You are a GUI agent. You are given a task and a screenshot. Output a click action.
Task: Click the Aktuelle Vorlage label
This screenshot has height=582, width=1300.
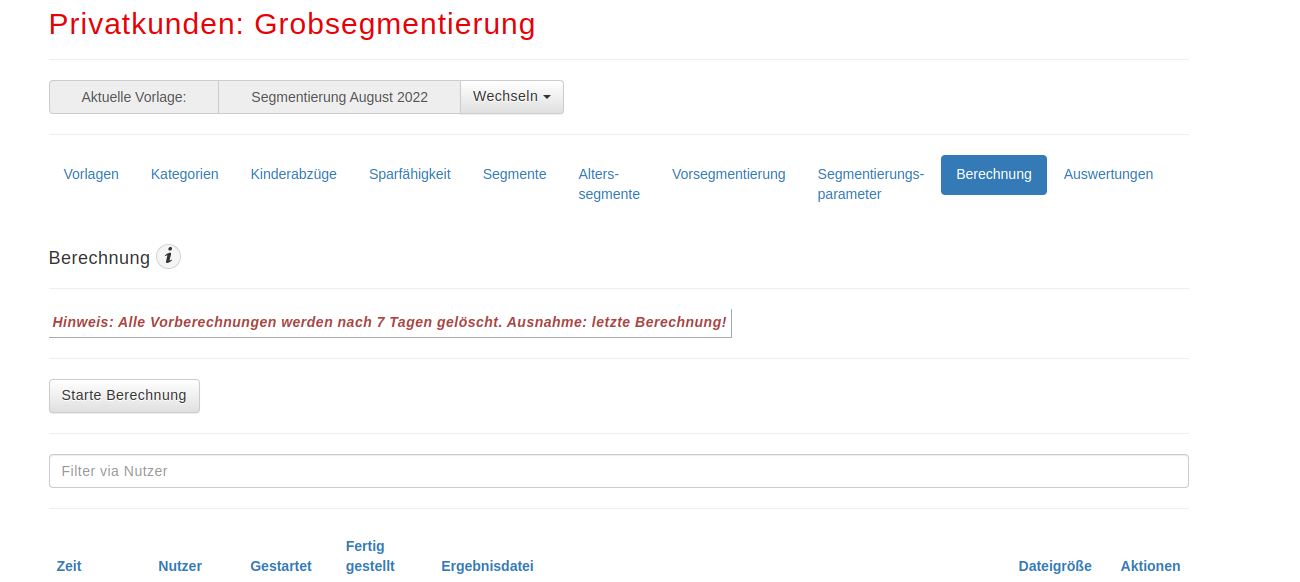pos(134,97)
